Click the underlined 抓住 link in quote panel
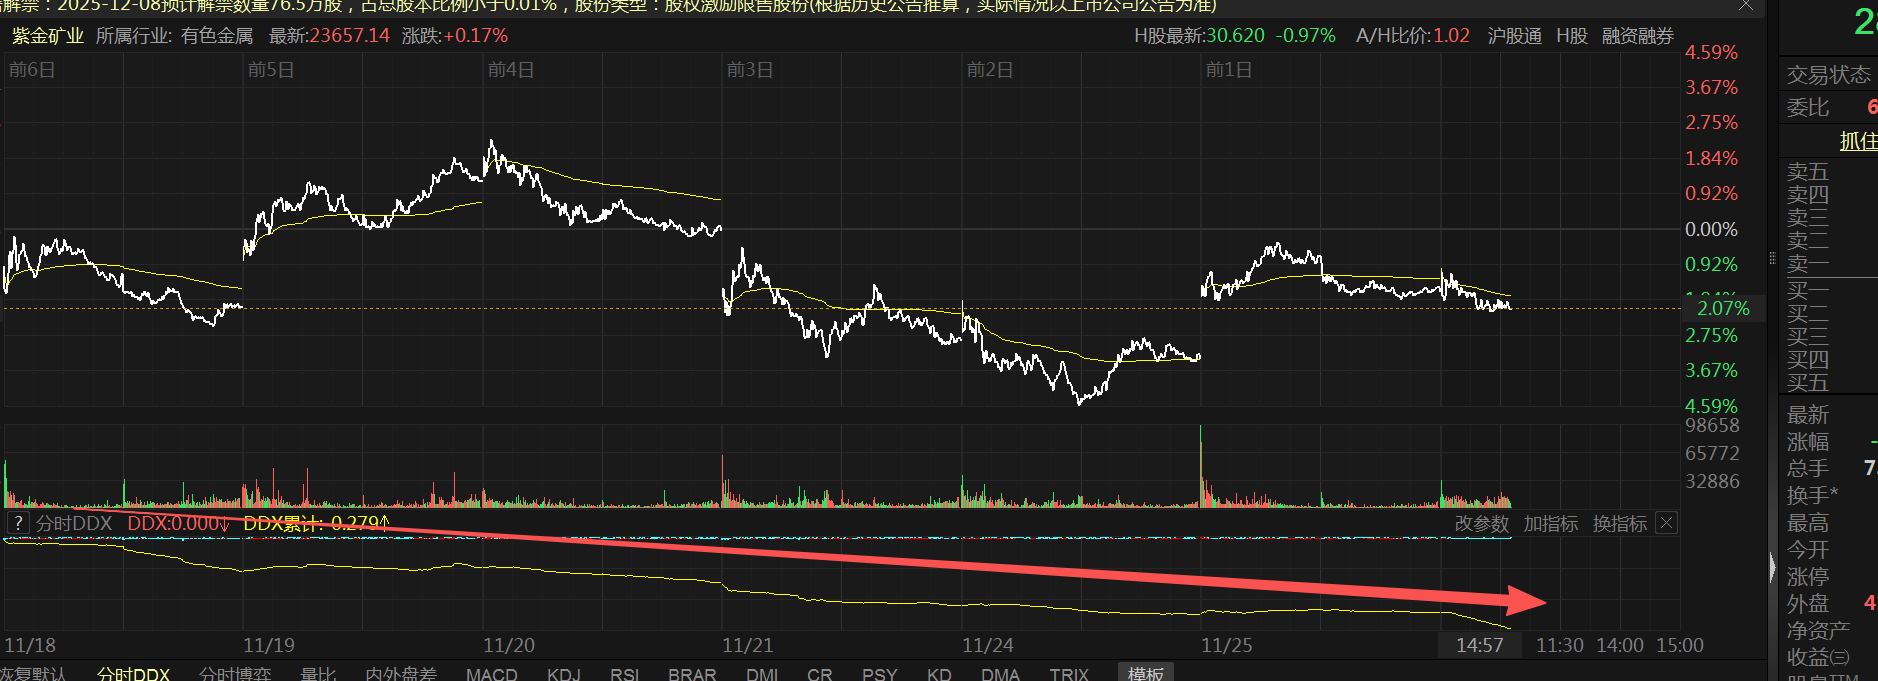This screenshot has height=681, width=1878. (1858, 141)
